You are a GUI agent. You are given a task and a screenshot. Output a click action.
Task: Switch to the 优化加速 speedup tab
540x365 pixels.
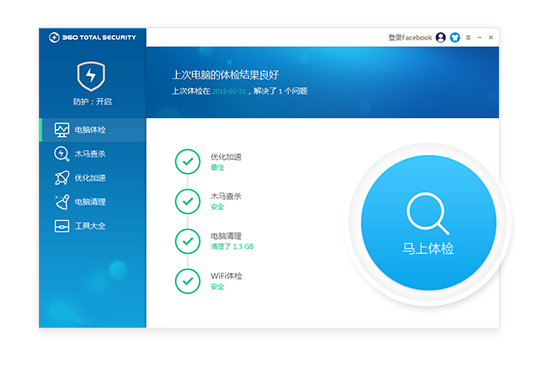tap(93, 178)
